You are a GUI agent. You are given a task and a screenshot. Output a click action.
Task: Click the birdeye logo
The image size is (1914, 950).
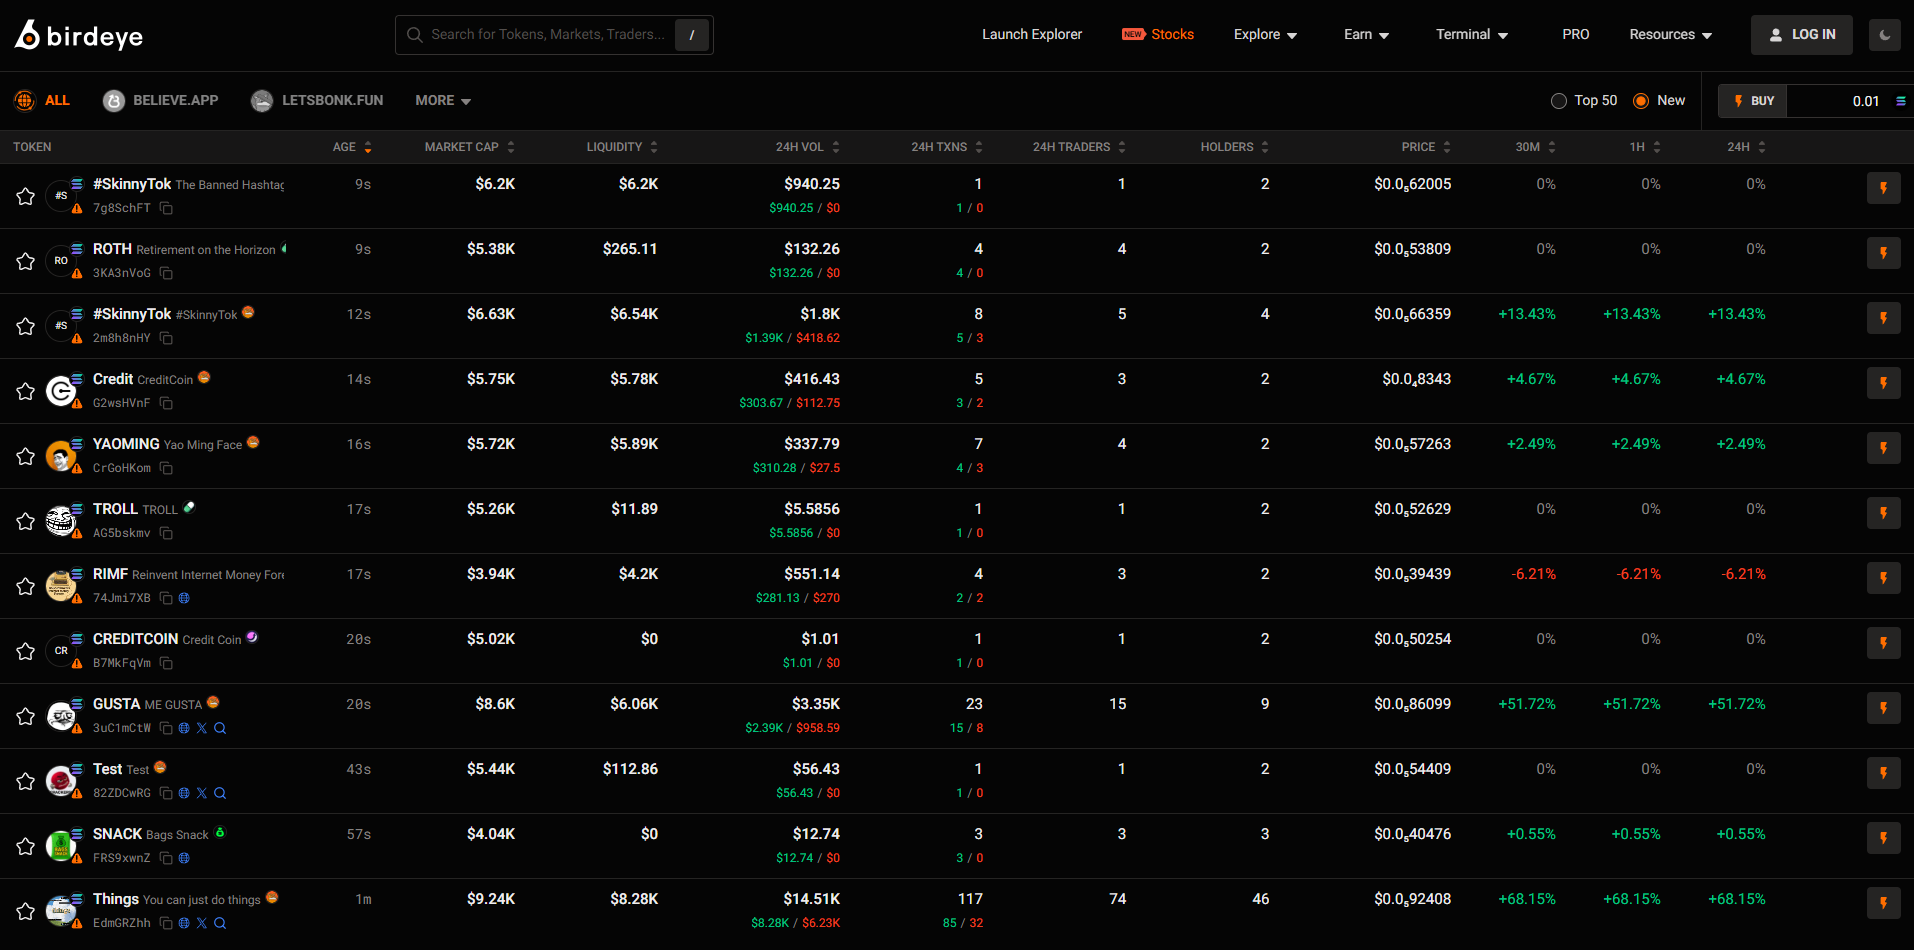click(79, 36)
